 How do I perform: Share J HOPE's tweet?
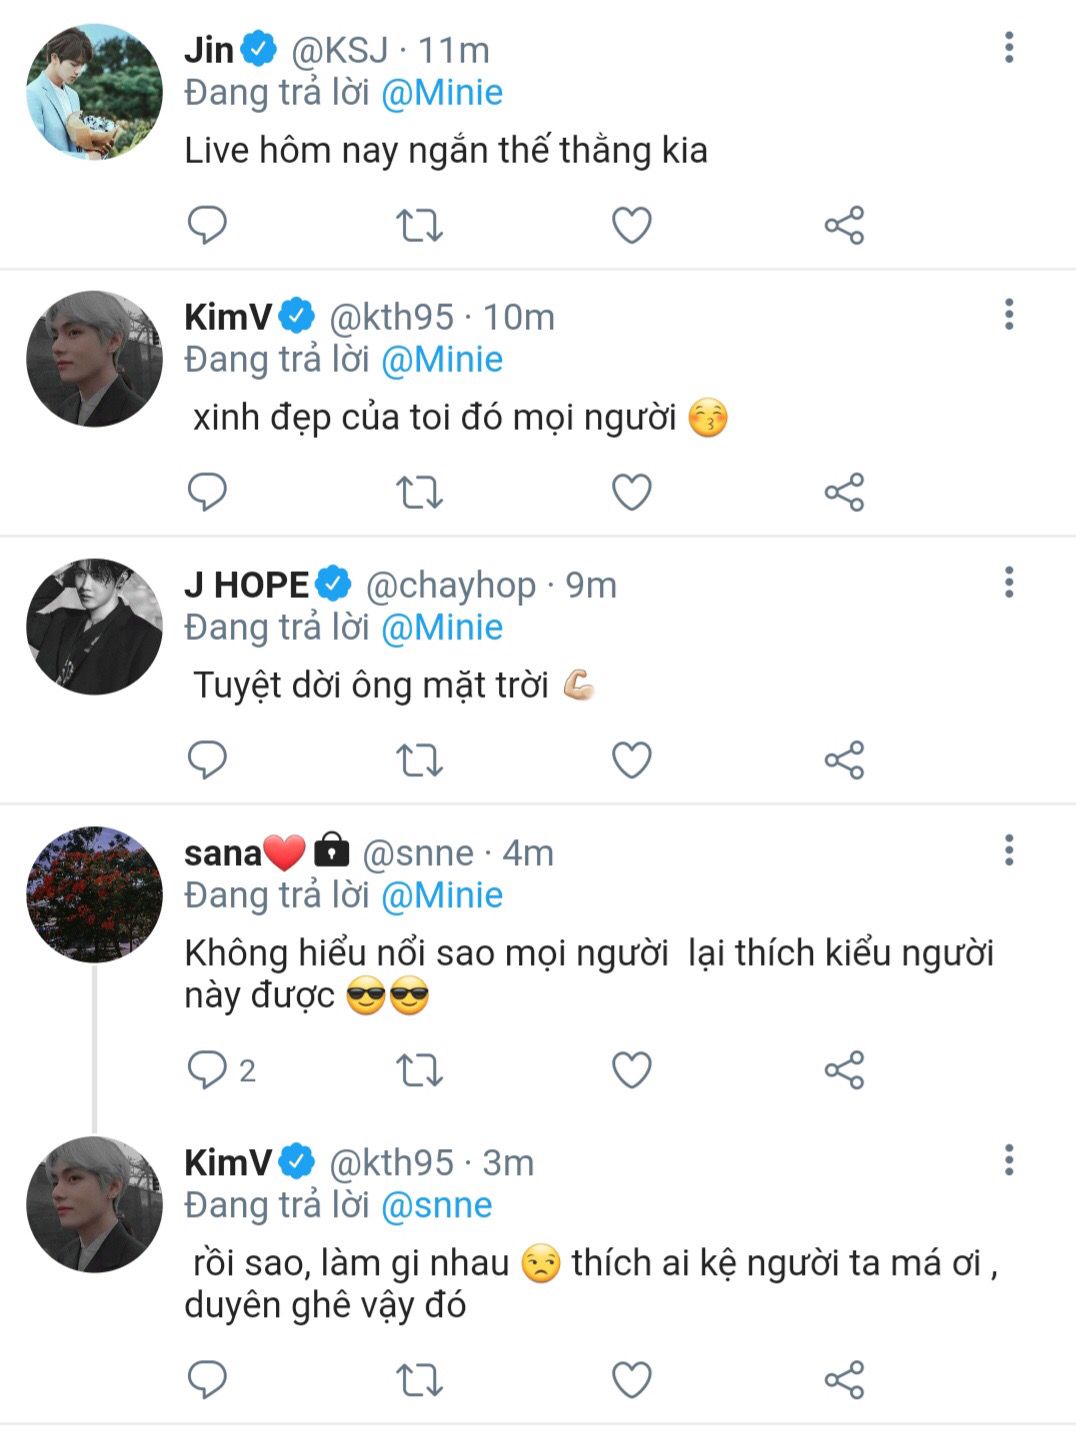(x=844, y=760)
